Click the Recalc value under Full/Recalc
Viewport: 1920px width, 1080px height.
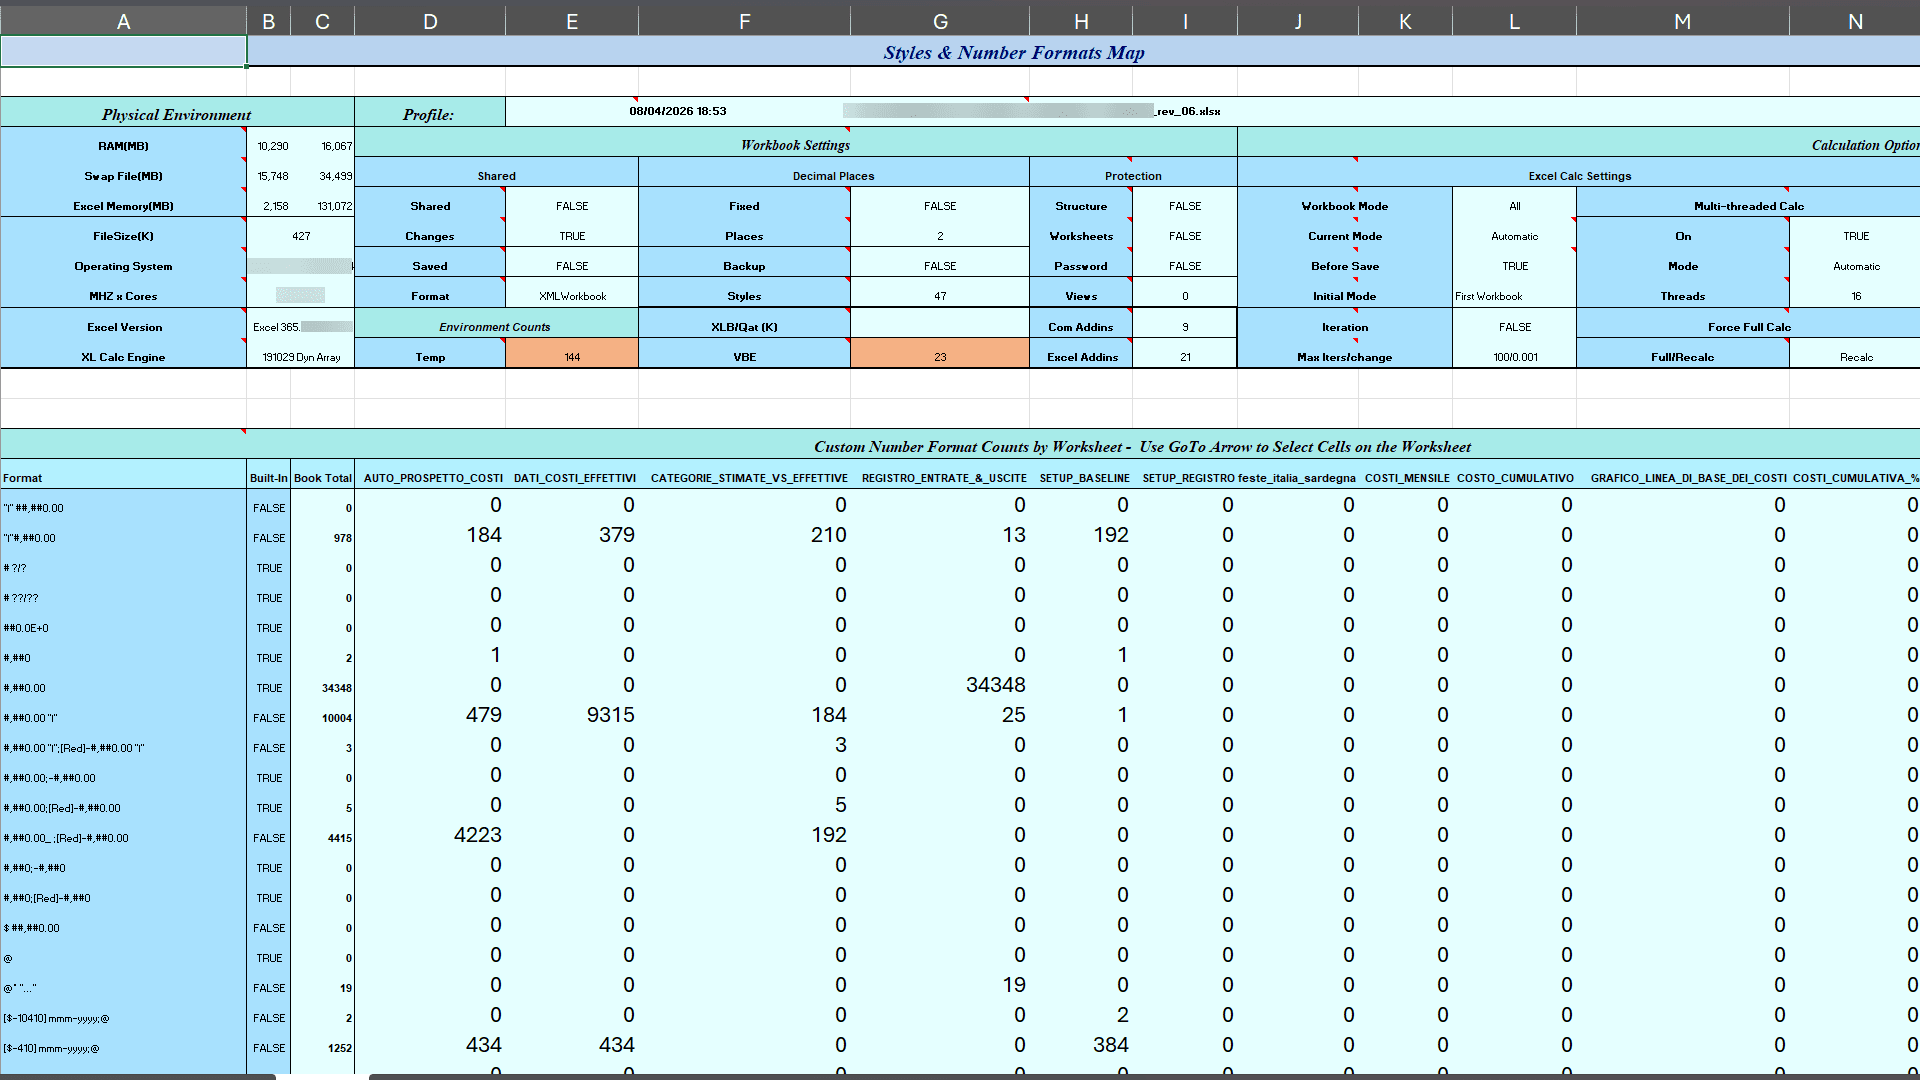(x=1856, y=356)
